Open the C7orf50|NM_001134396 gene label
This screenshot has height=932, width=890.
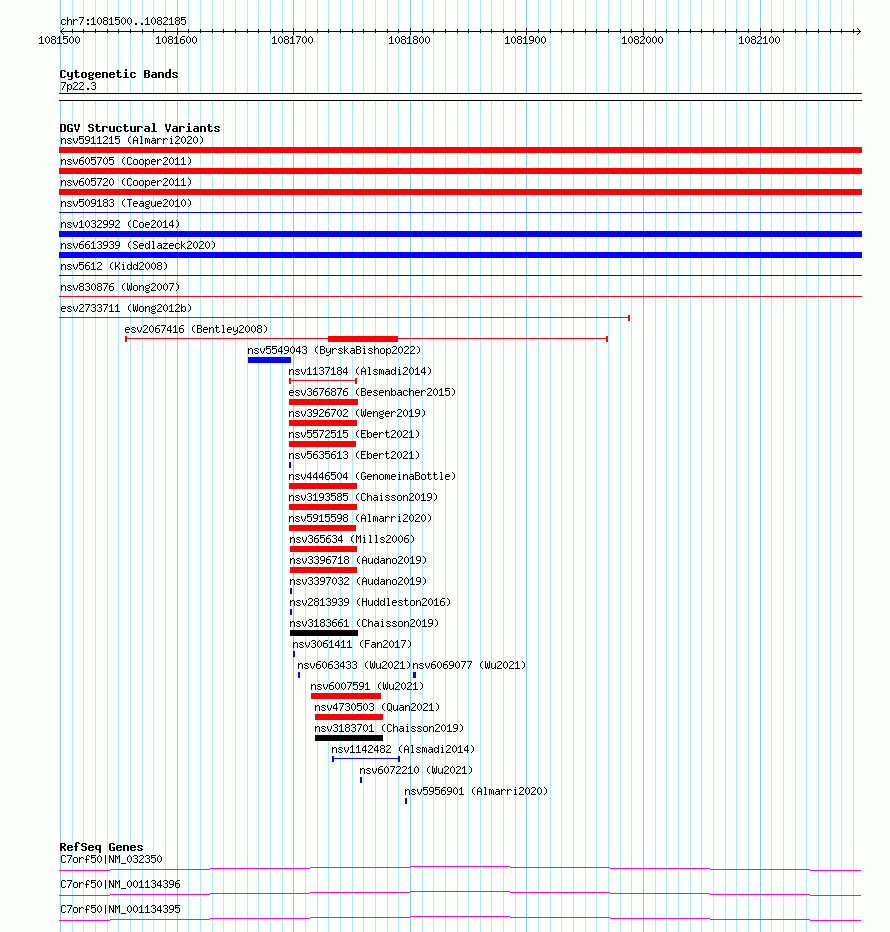pos(120,884)
